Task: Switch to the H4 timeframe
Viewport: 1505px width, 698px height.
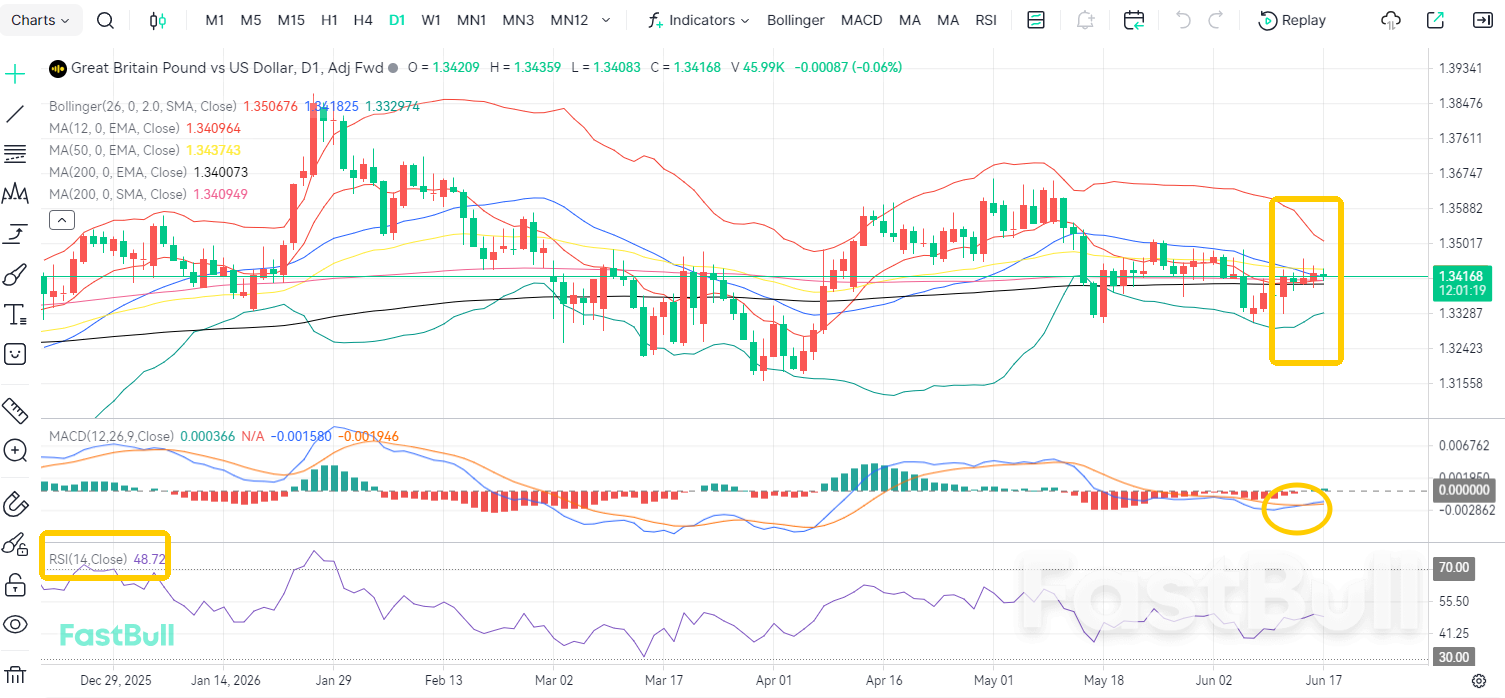Action: 363,20
